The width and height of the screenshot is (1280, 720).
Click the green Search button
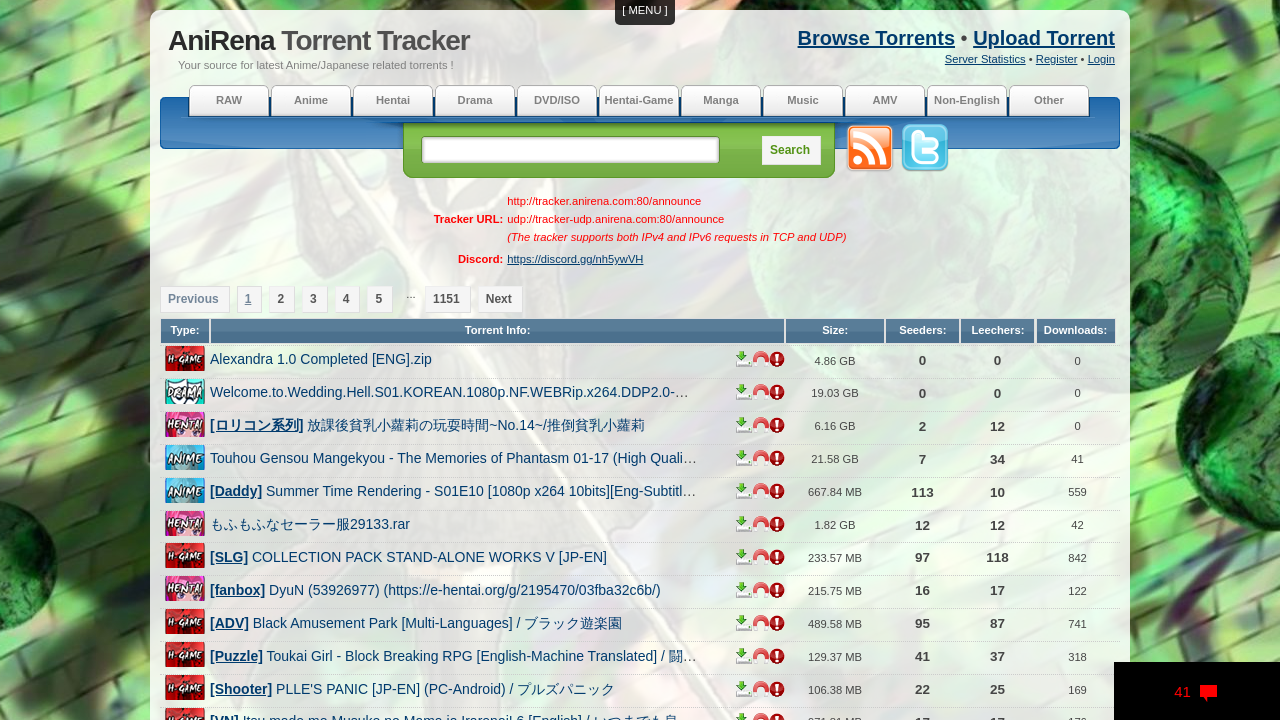tap(790, 150)
